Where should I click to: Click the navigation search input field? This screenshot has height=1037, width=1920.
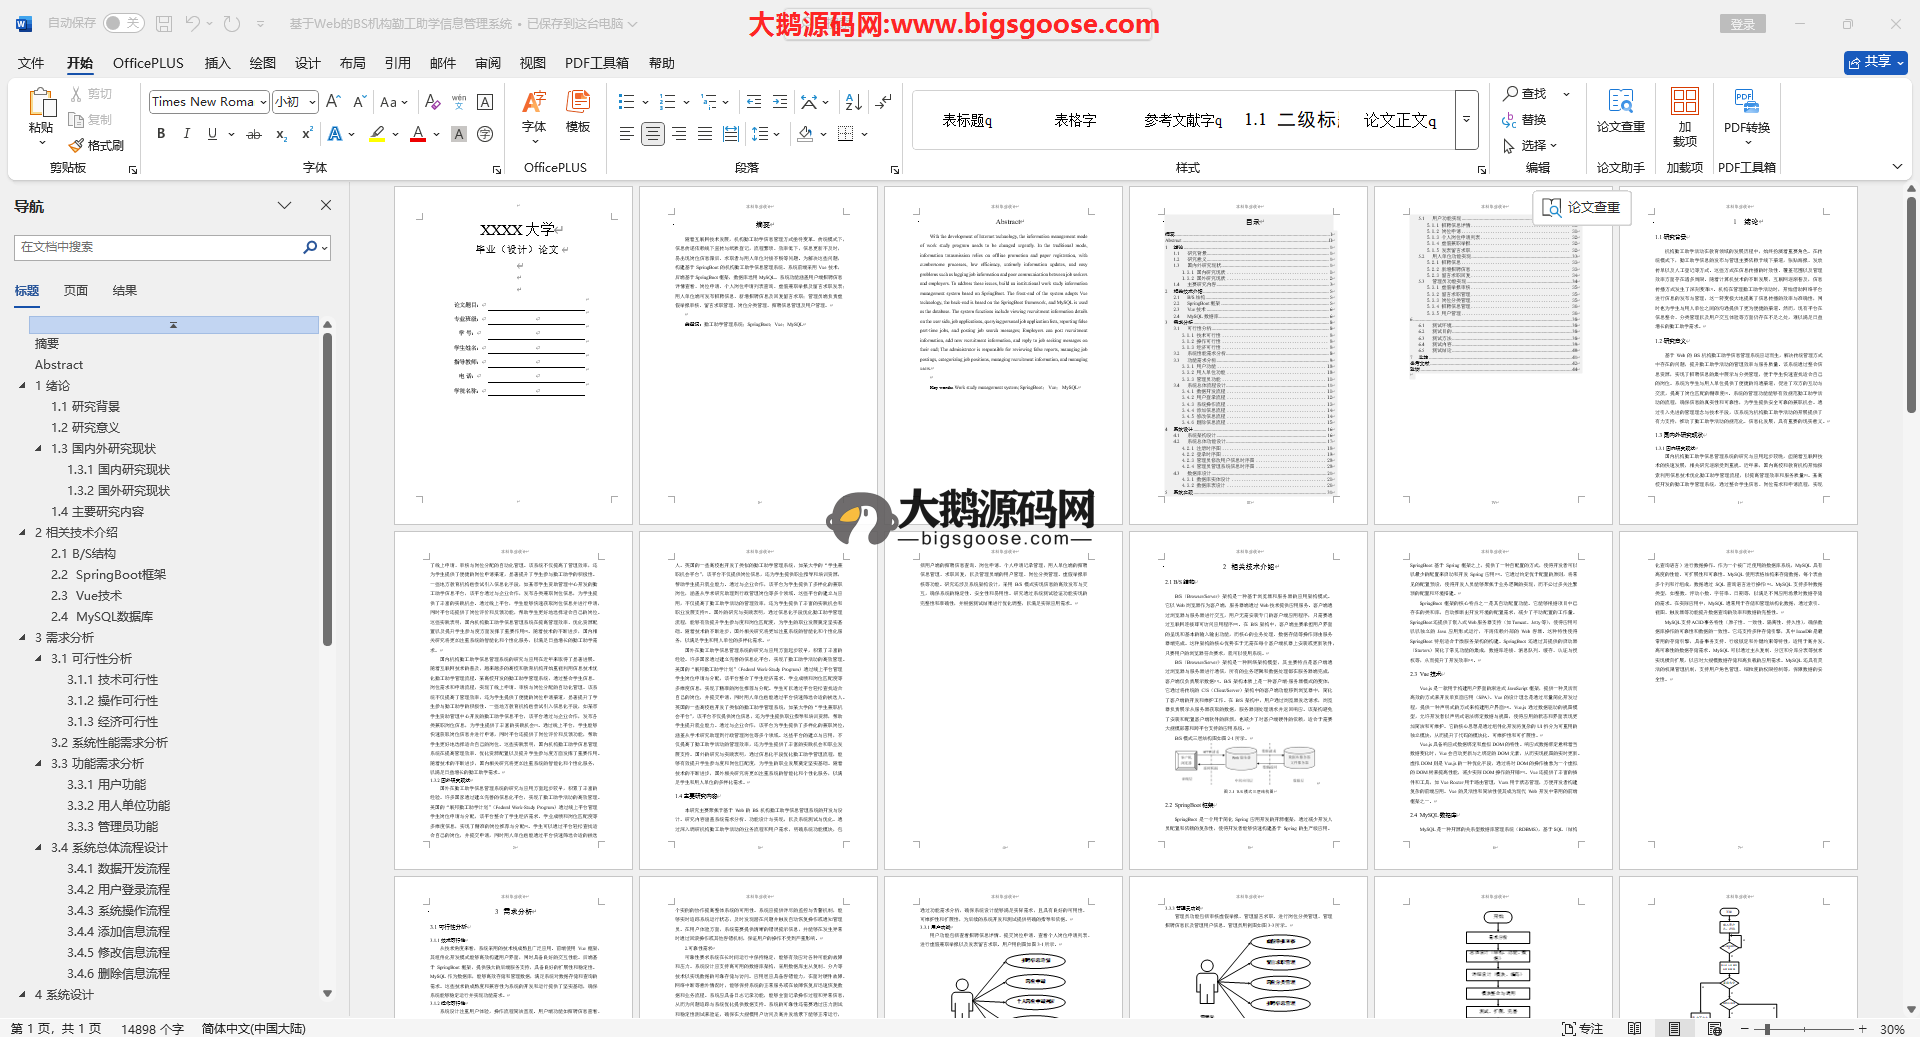pos(160,247)
